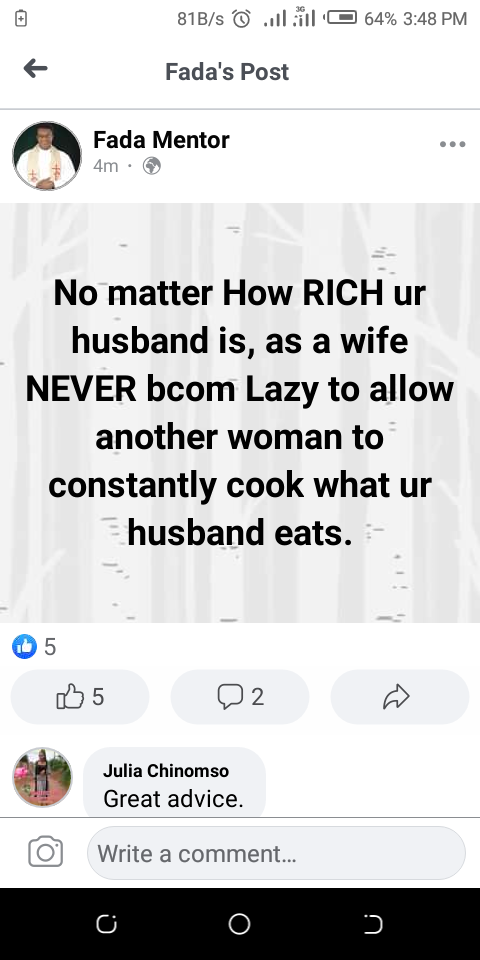
Task: Tap the camera icon to attach photo
Action: tap(45, 852)
